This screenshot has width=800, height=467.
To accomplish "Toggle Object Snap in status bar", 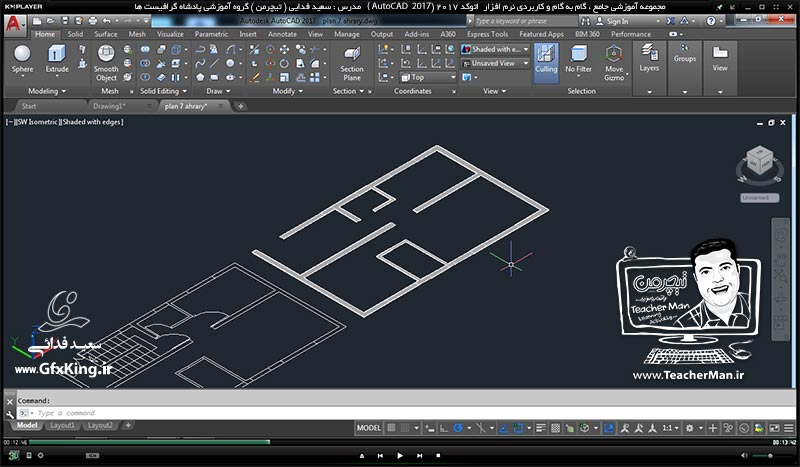I will point(518,428).
